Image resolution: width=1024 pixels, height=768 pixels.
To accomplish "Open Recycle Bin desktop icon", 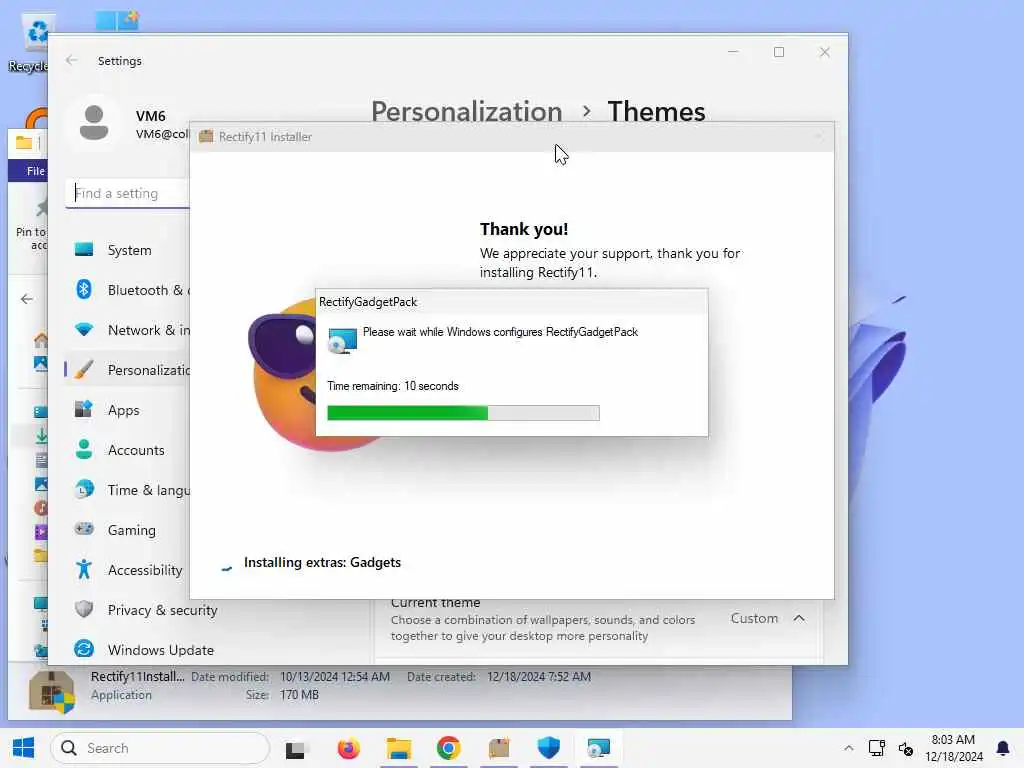I will [x=29, y=42].
